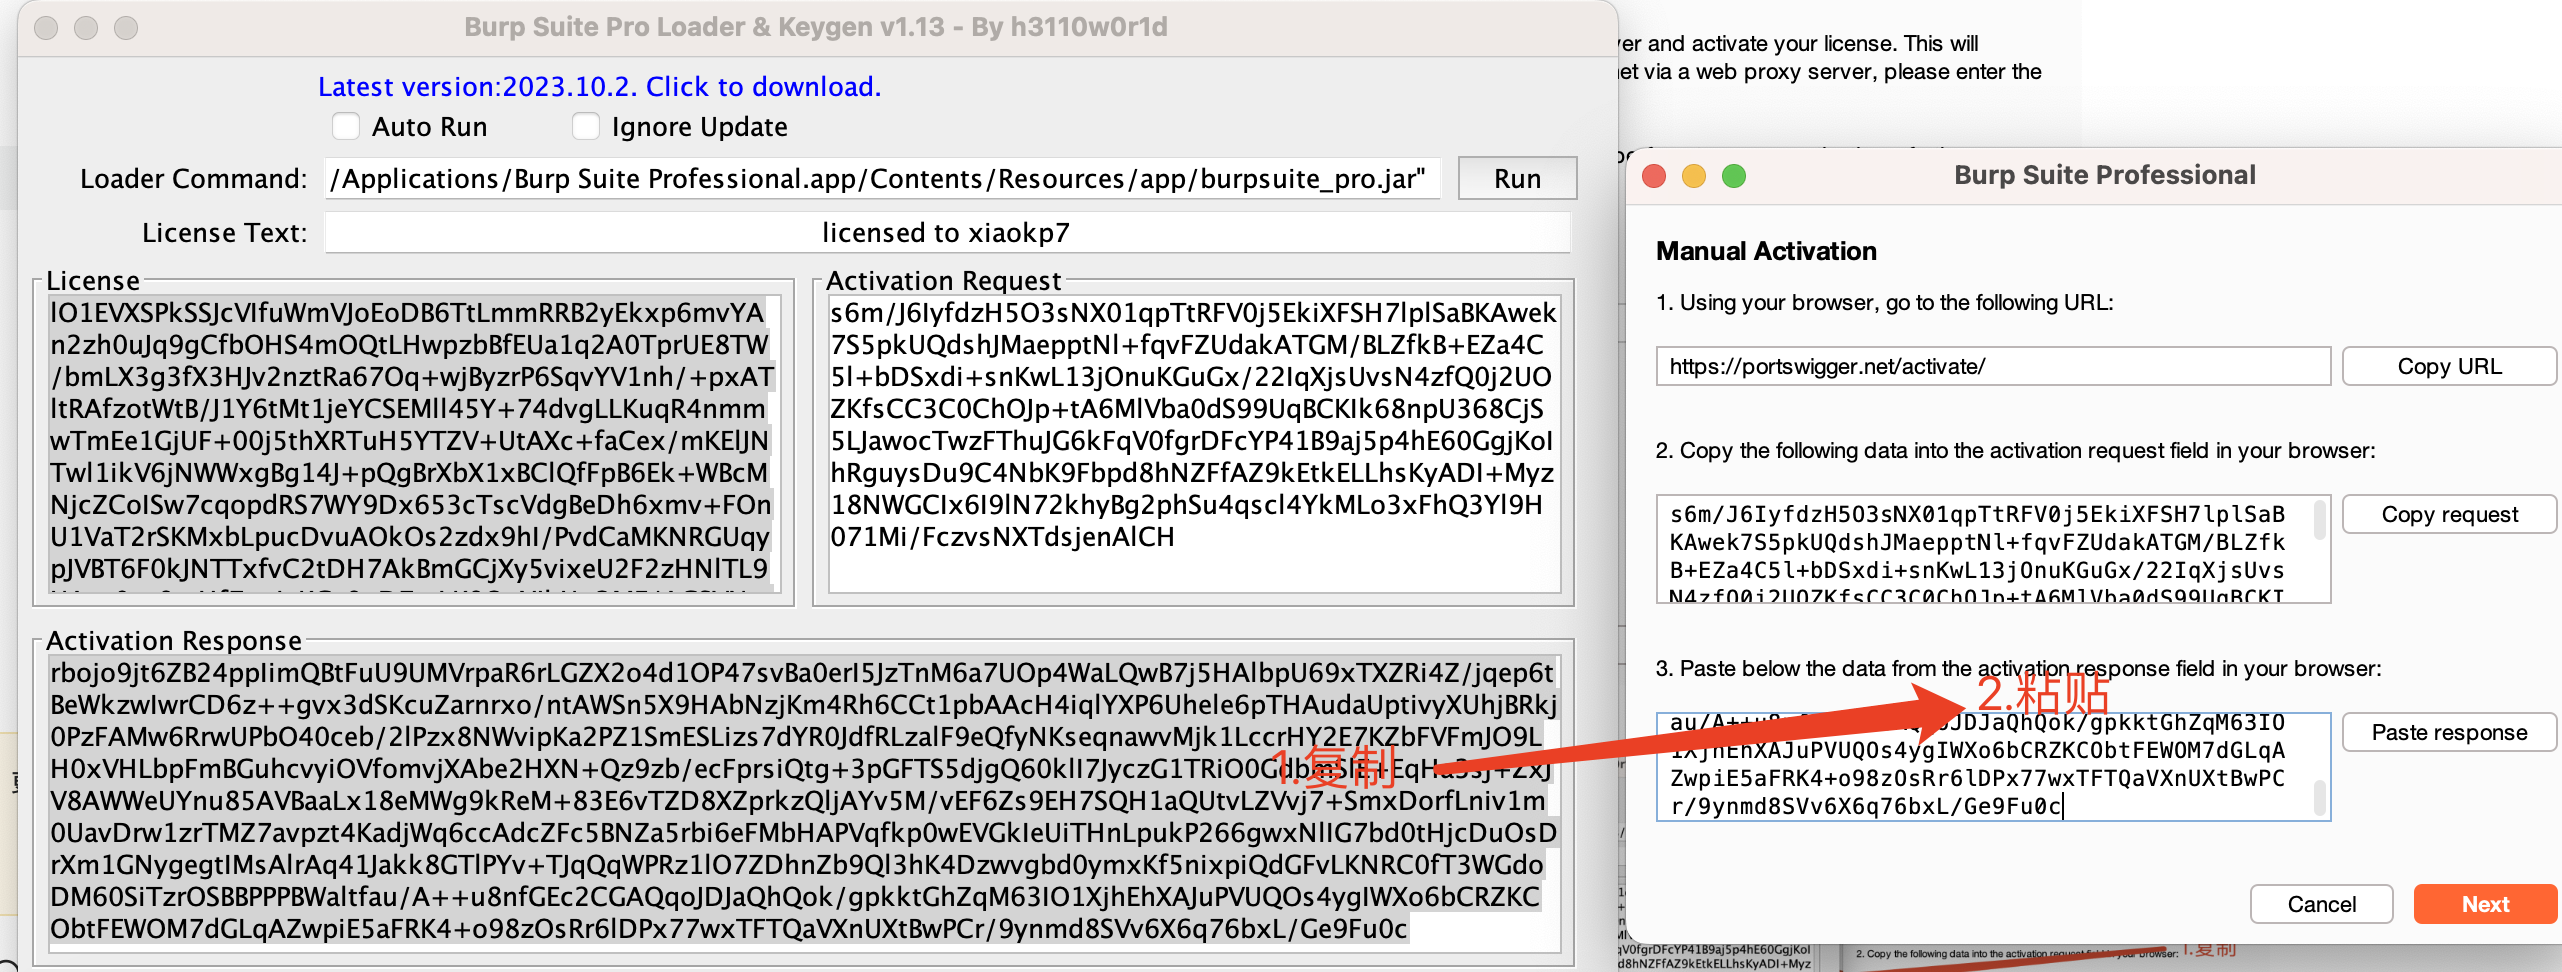Click the 'Activation Response' section title

pyautogui.click(x=174, y=641)
